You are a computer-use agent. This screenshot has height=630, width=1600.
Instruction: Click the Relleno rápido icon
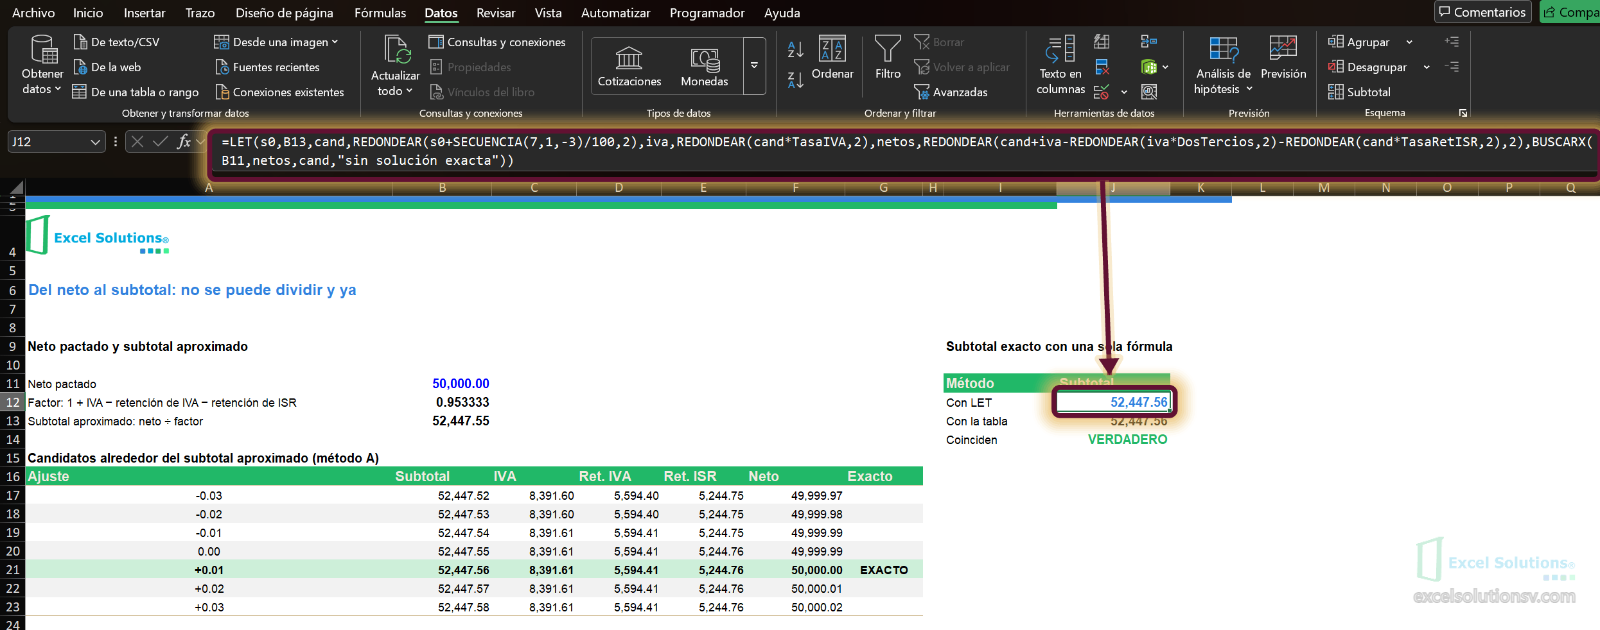(1102, 42)
